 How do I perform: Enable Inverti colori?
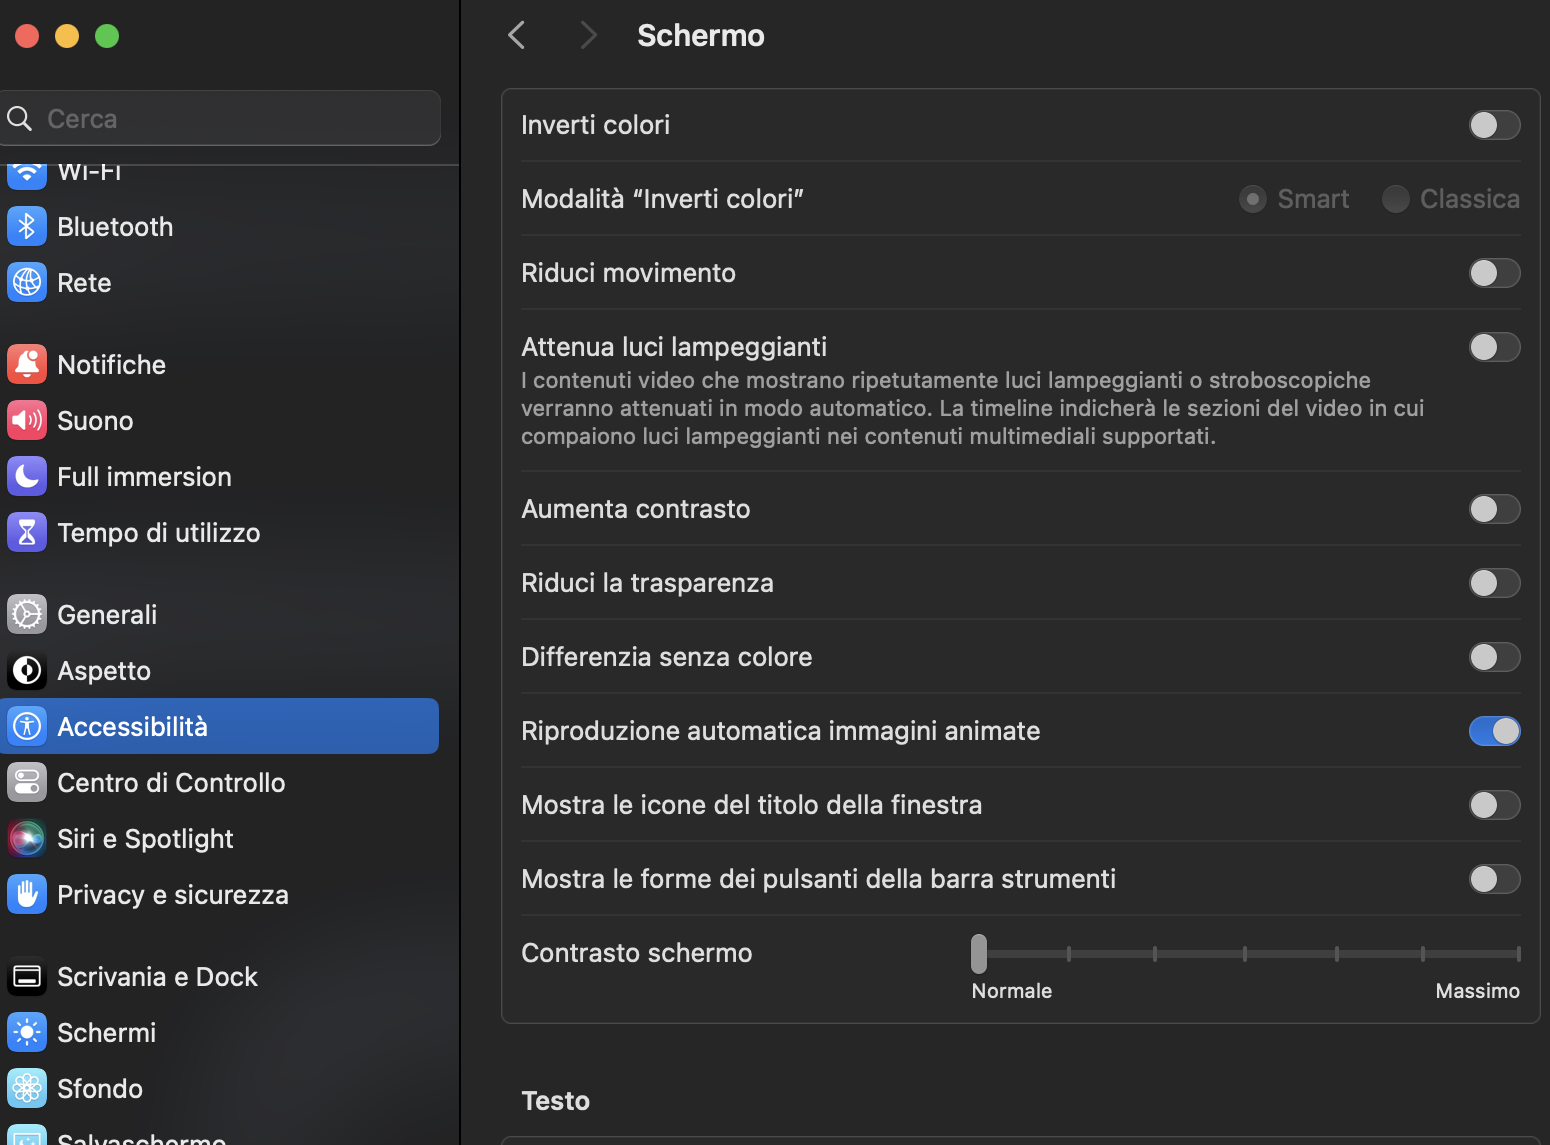pyautogui.click(x=1494, y=125)
